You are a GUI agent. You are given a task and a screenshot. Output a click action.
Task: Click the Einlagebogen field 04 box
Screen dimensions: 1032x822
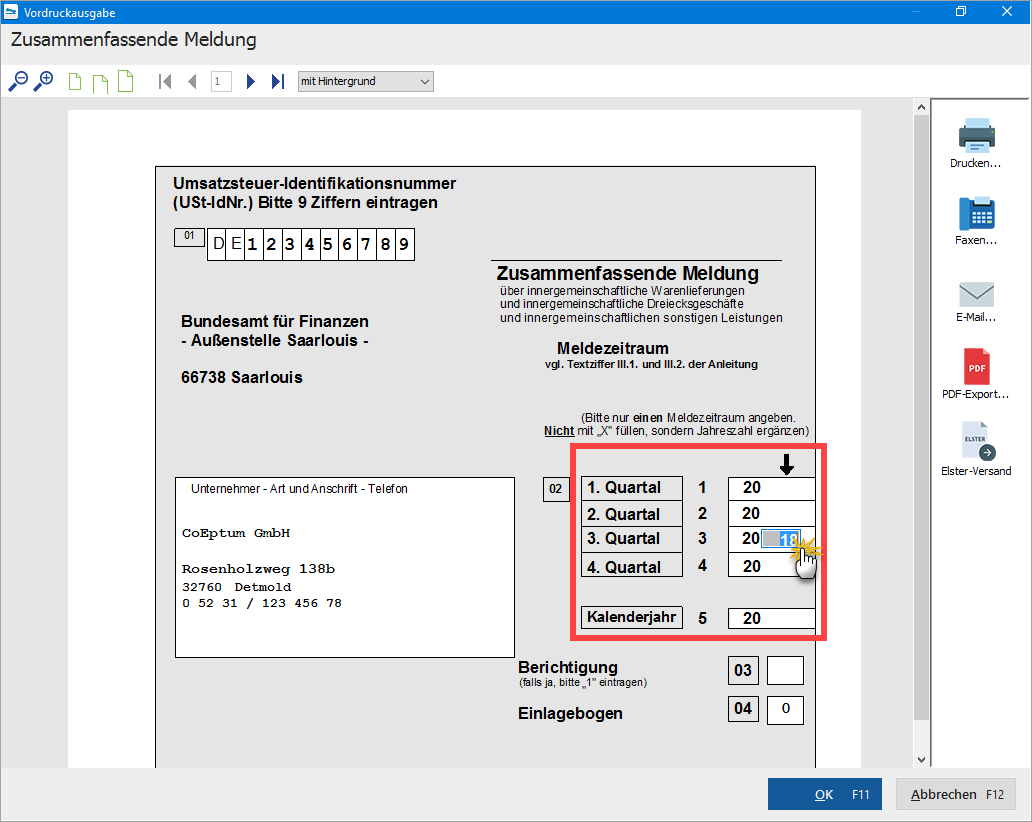[785, 710]
